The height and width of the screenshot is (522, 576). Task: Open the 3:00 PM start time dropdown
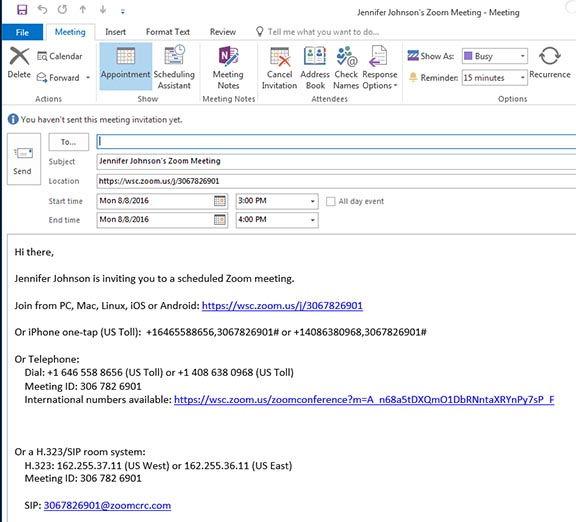point(313,201)
